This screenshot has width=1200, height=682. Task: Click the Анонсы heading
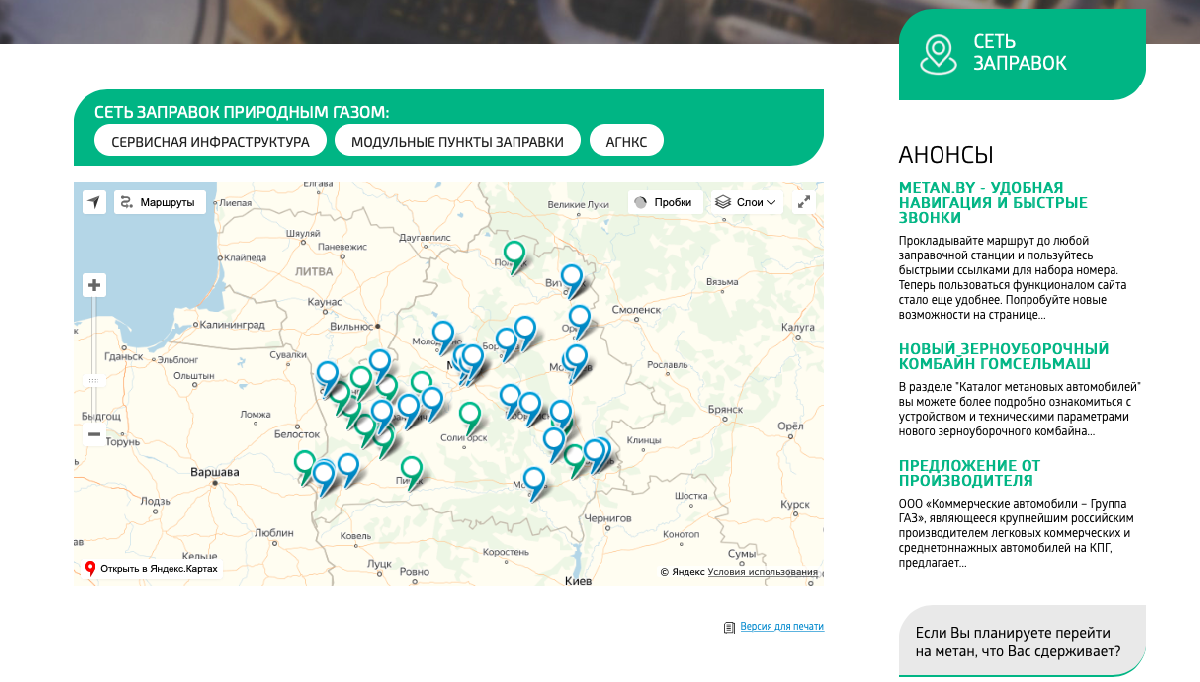pyautogui.click(x=946, y=155)
